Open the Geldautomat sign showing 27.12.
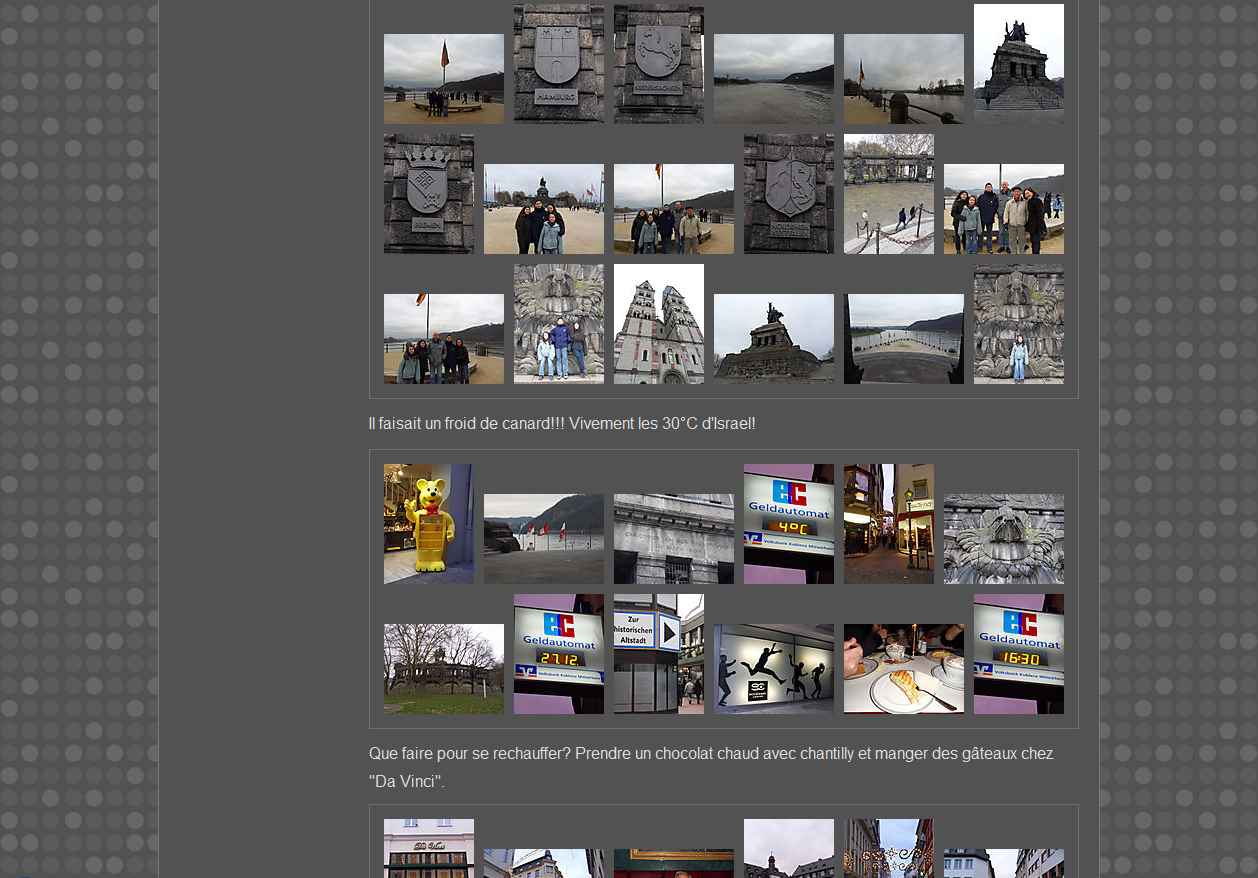The image size is (1258, 878). click(x=558, y=654)
